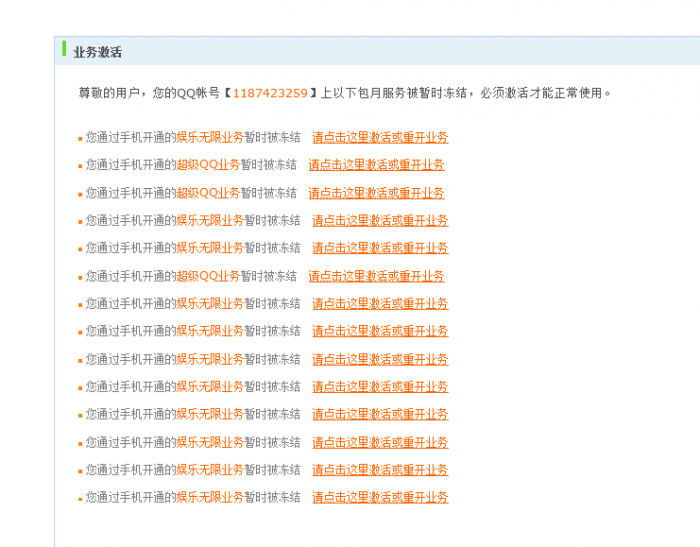Click activation link in seventh list row
Image resolution: width=700 pixels, height=547 pixels.
[x=380, y=304]
